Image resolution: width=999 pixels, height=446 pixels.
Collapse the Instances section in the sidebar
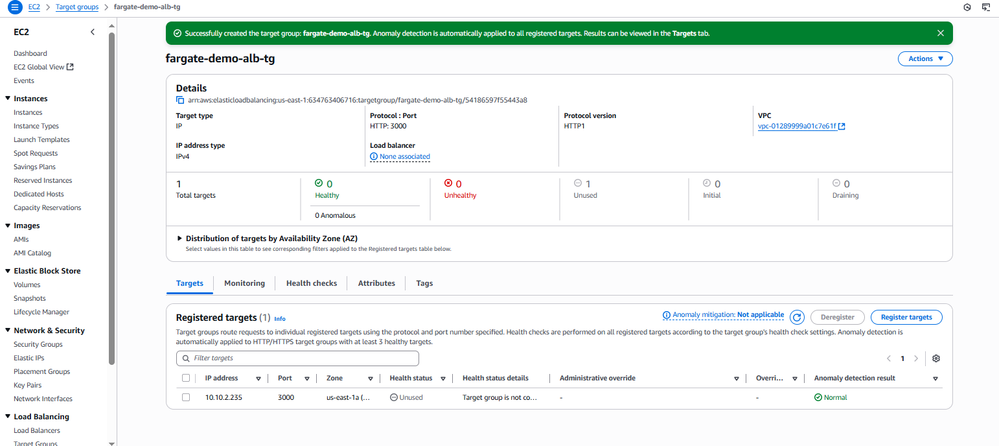tap(8, 98)
